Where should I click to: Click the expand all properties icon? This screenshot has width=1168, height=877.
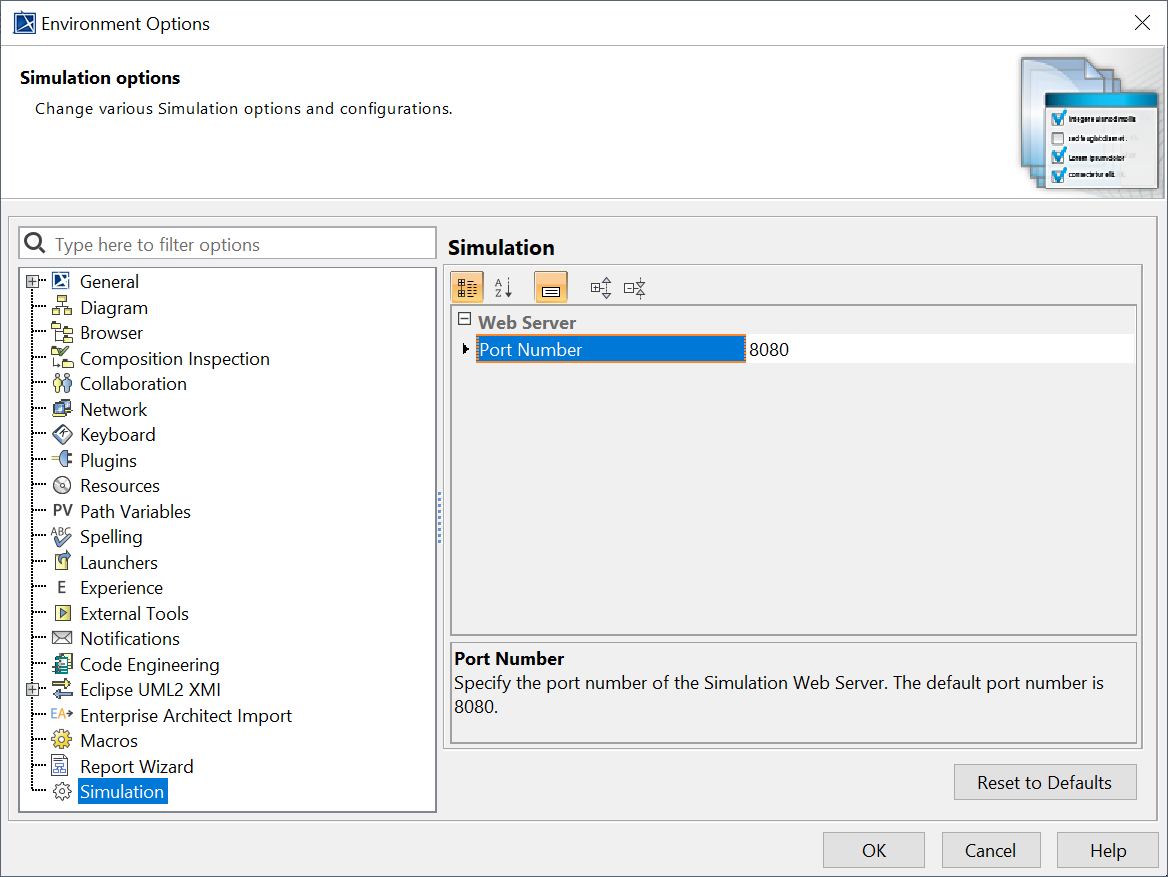tap(600, 288)
